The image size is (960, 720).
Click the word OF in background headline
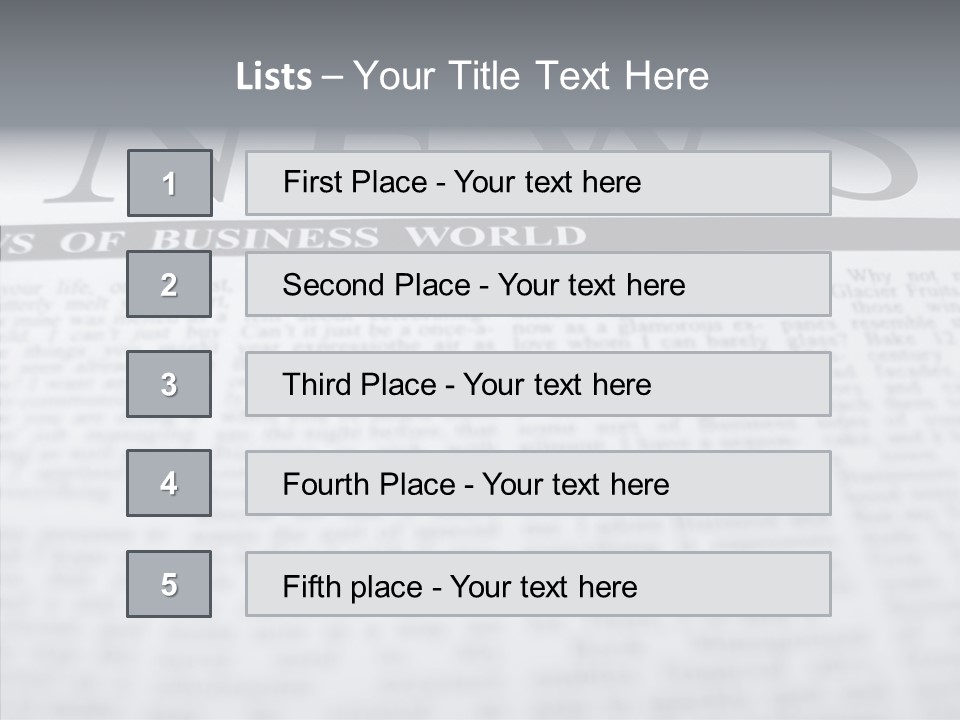93,241
